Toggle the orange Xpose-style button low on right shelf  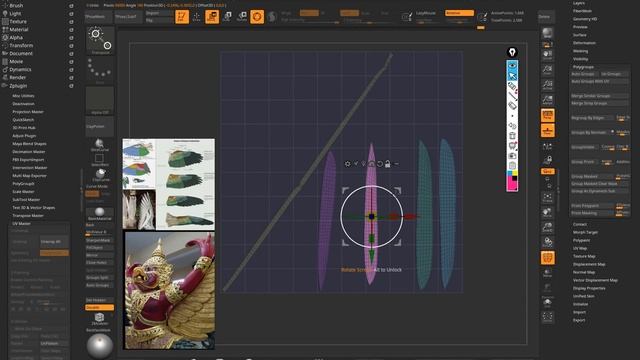pos(548,258)
